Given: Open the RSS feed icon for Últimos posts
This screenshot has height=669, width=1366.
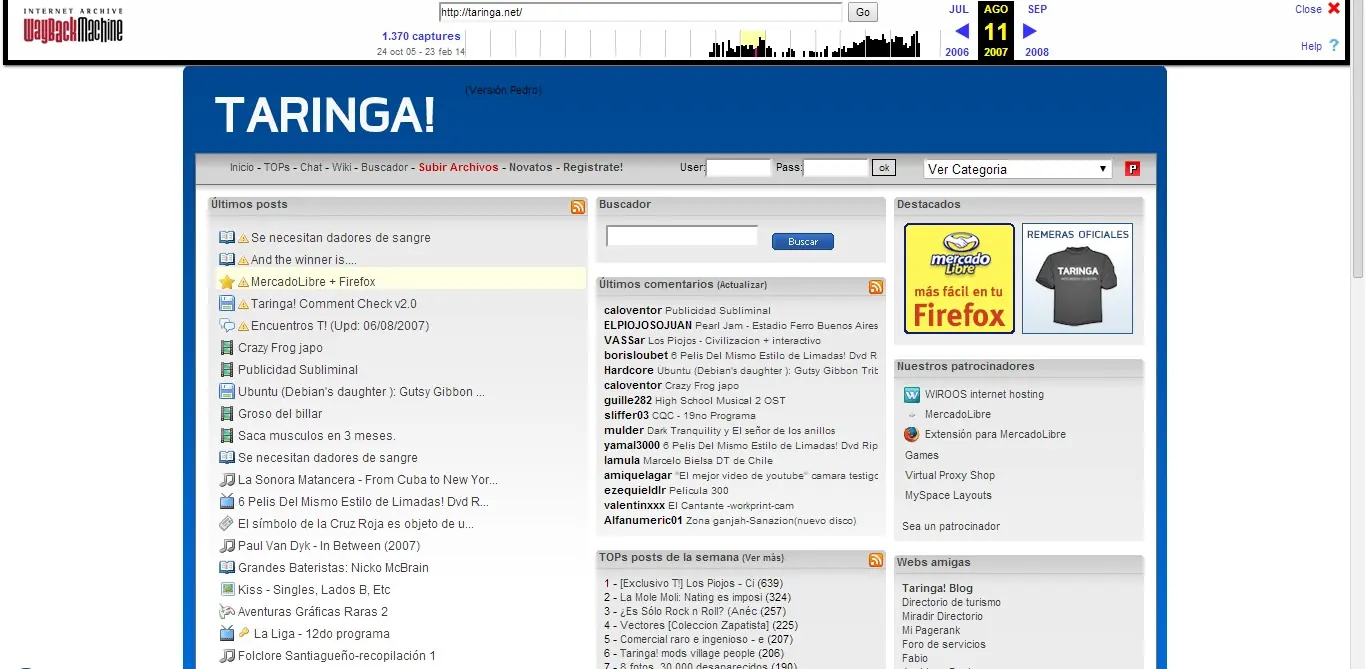Looking at the screenshot, I should click(578, 207).
